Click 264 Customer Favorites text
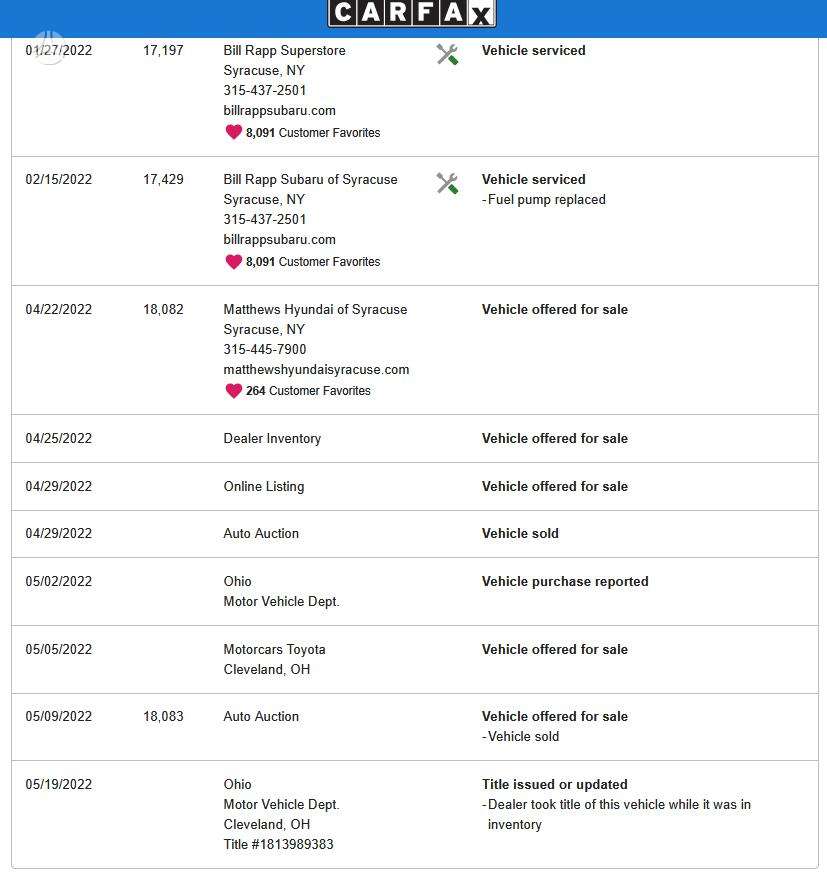 308,390
